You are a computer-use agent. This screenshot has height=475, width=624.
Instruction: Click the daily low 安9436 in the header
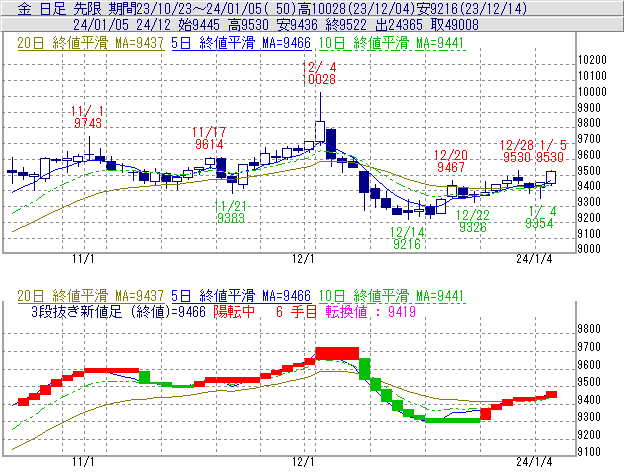(x=297, y=25)
